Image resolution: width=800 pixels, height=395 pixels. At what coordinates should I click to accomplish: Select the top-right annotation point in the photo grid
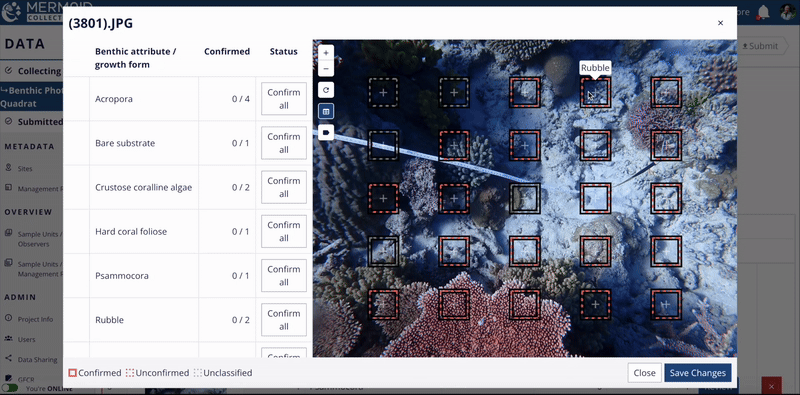[x=666, y=92]
